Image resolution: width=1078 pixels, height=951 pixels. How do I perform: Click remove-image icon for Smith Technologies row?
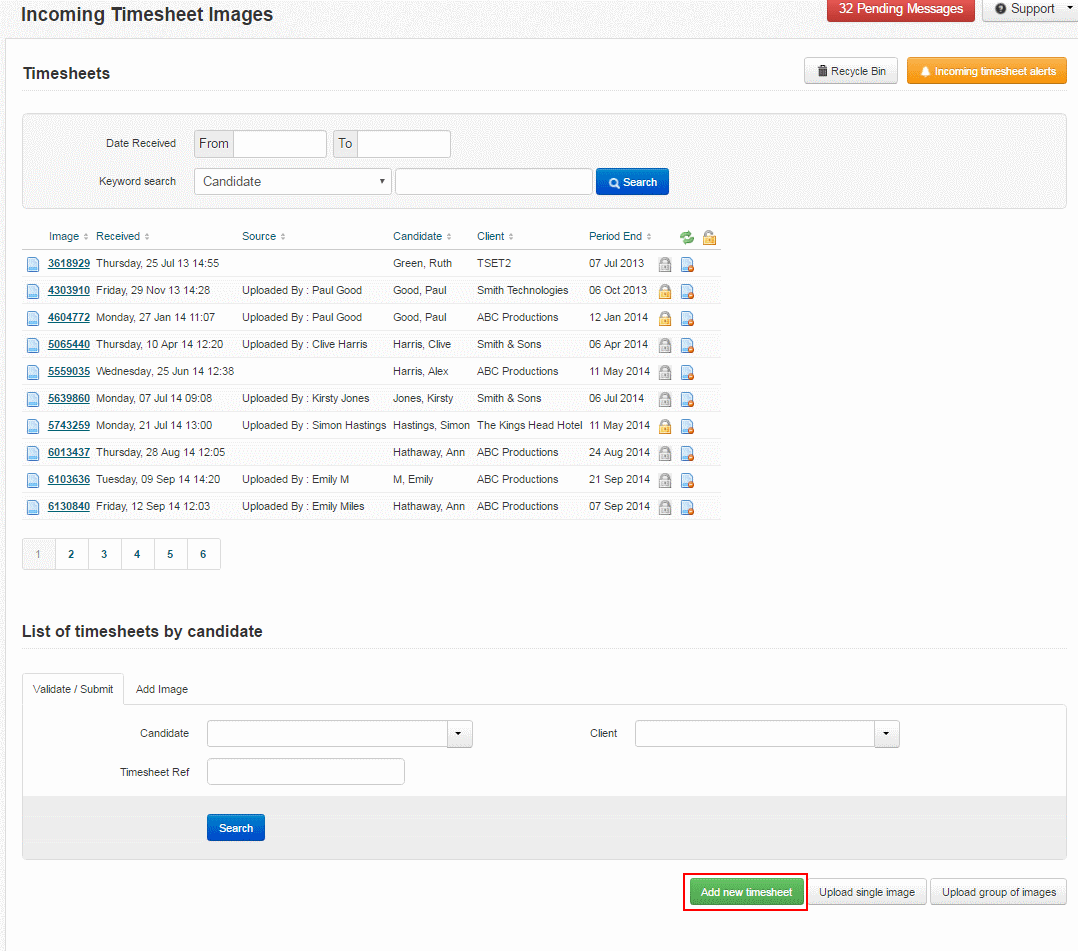tap(687, 291)
